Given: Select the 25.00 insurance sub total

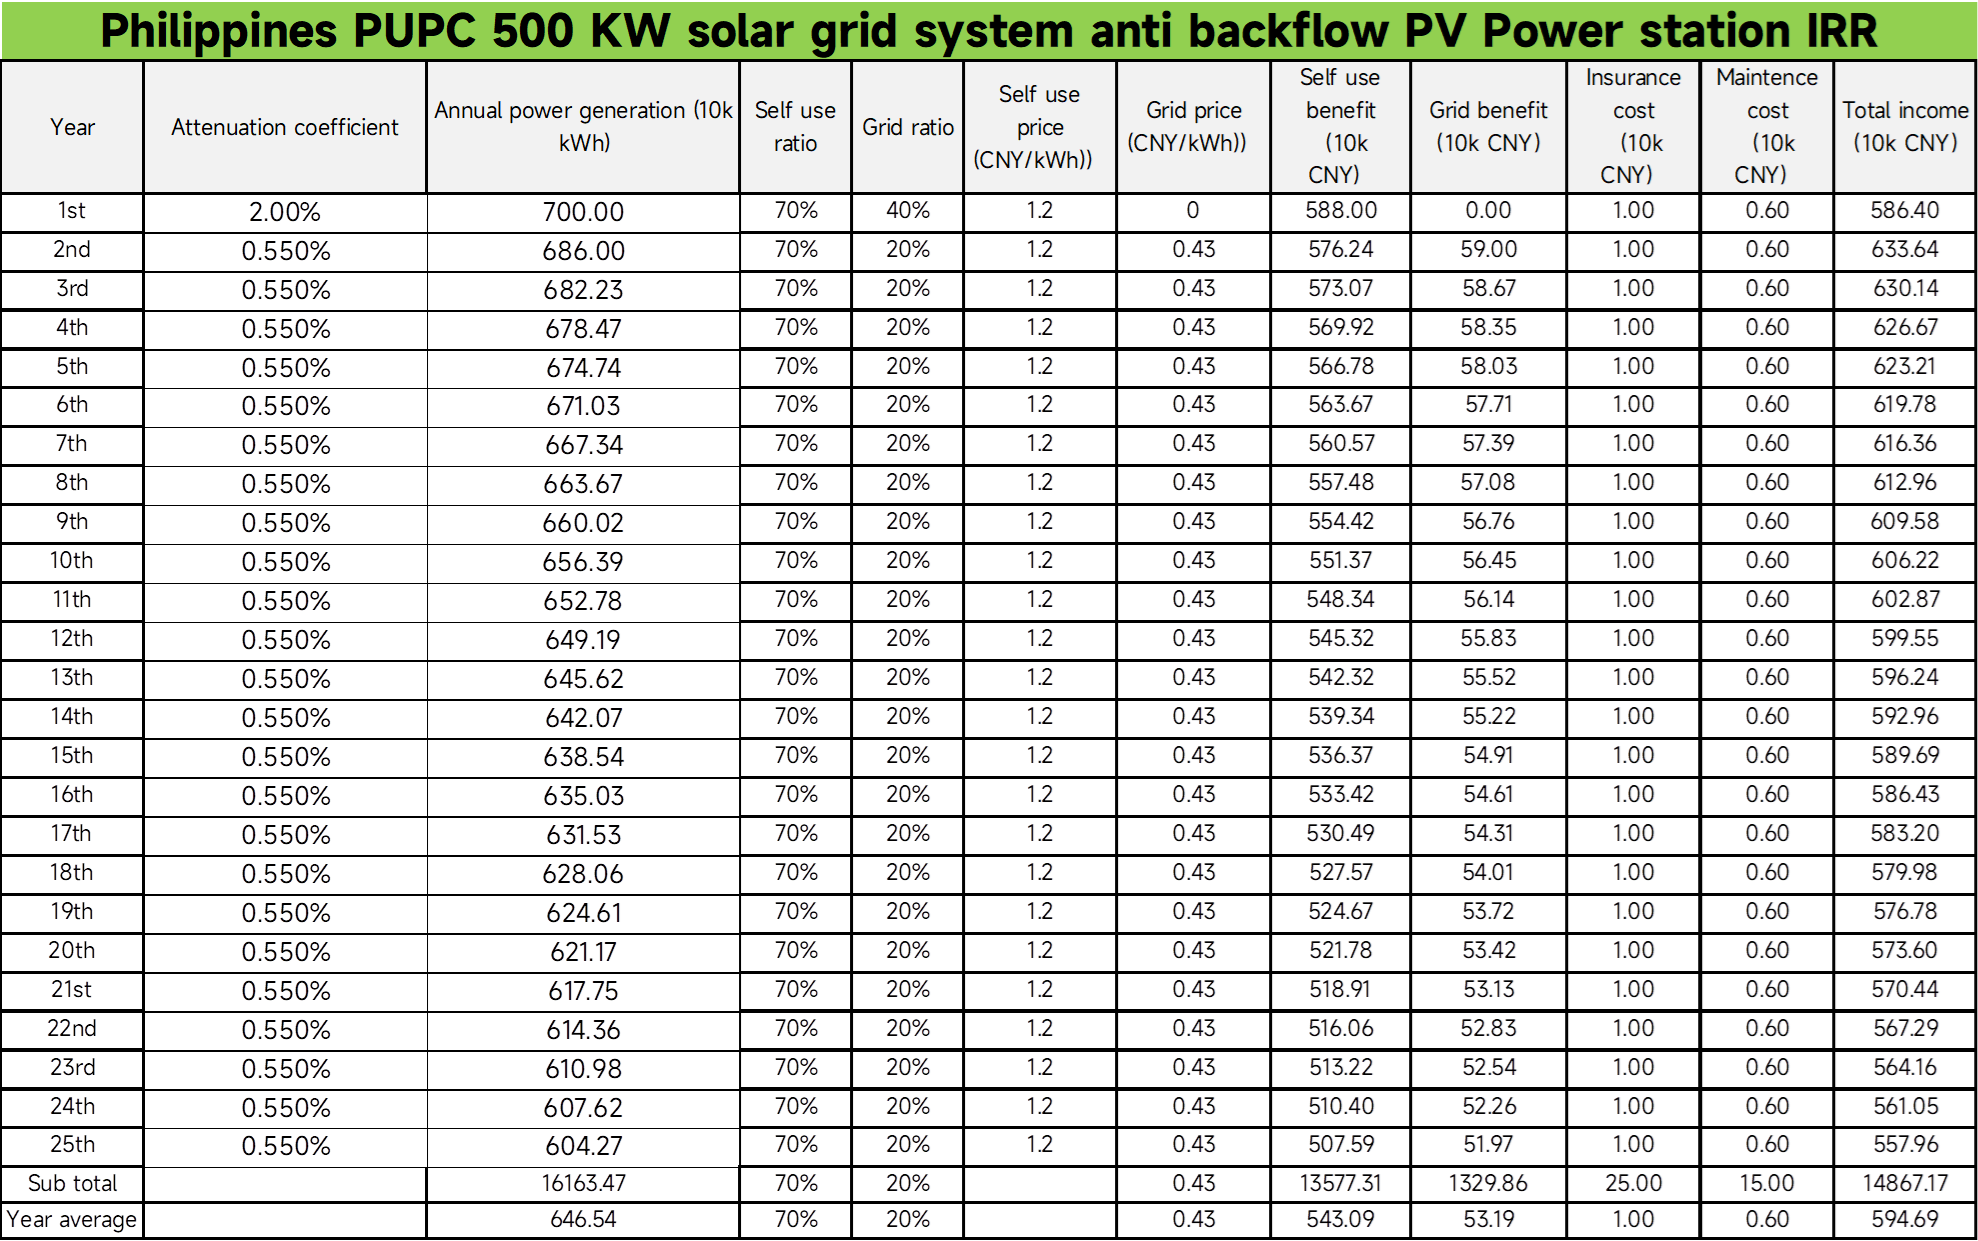Looking at the screenshot, I should 1634,1184.
